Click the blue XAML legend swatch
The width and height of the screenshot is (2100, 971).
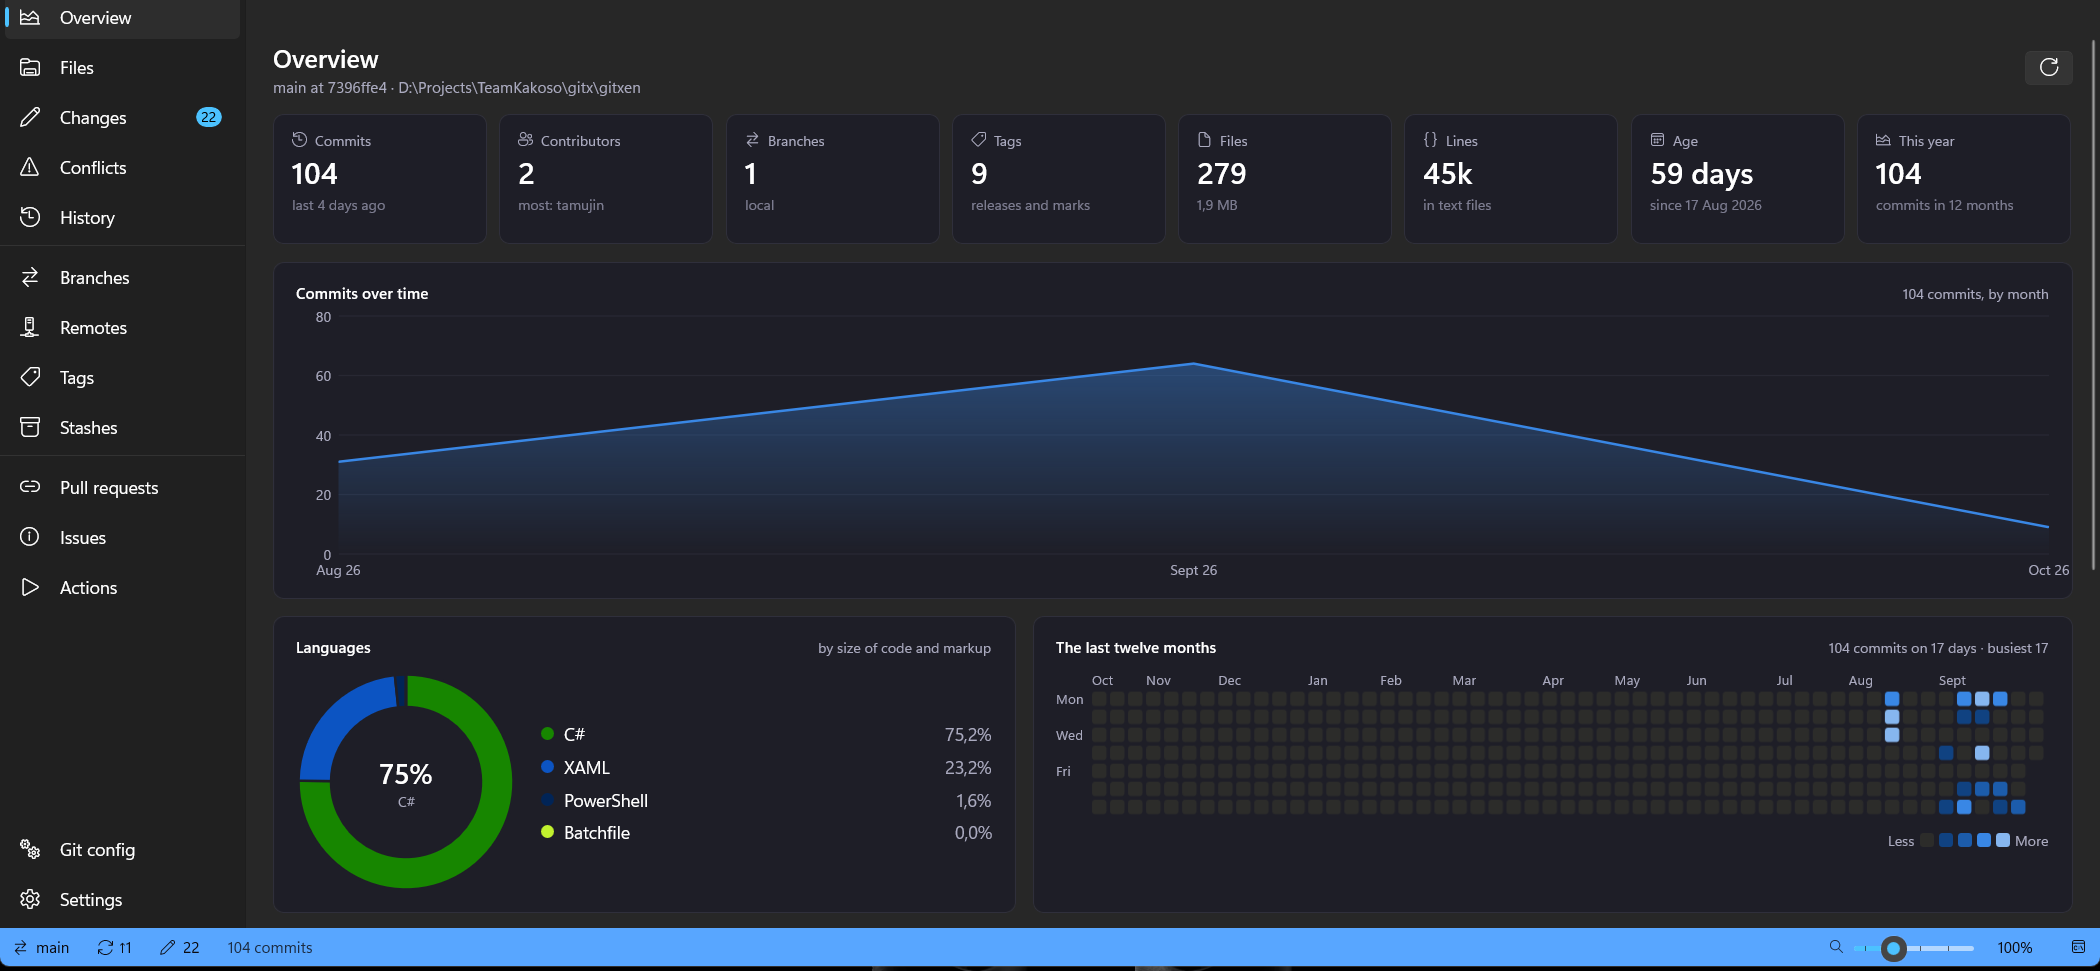coord(547,767)
